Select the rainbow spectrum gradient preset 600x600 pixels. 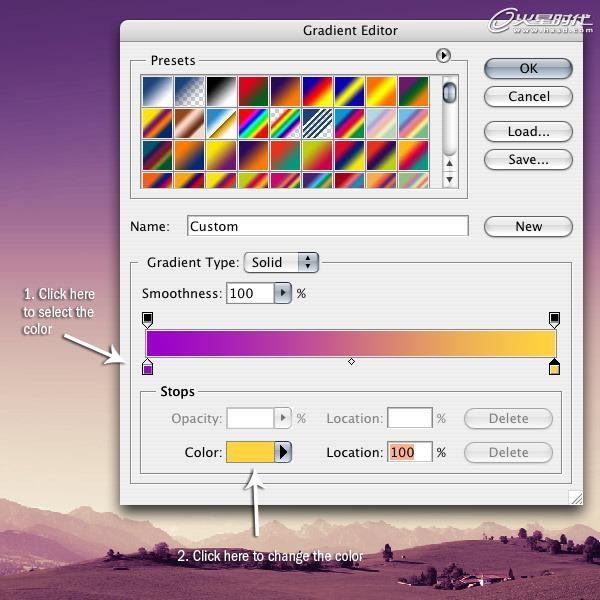tap(253, 124)
